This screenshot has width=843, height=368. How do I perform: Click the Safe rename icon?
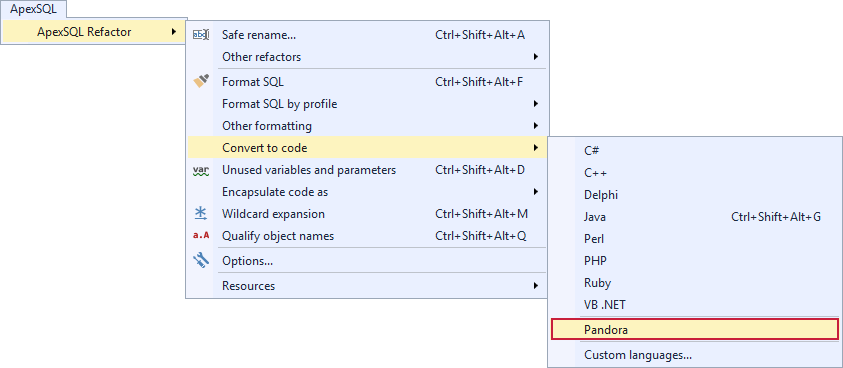click(201, 35)
